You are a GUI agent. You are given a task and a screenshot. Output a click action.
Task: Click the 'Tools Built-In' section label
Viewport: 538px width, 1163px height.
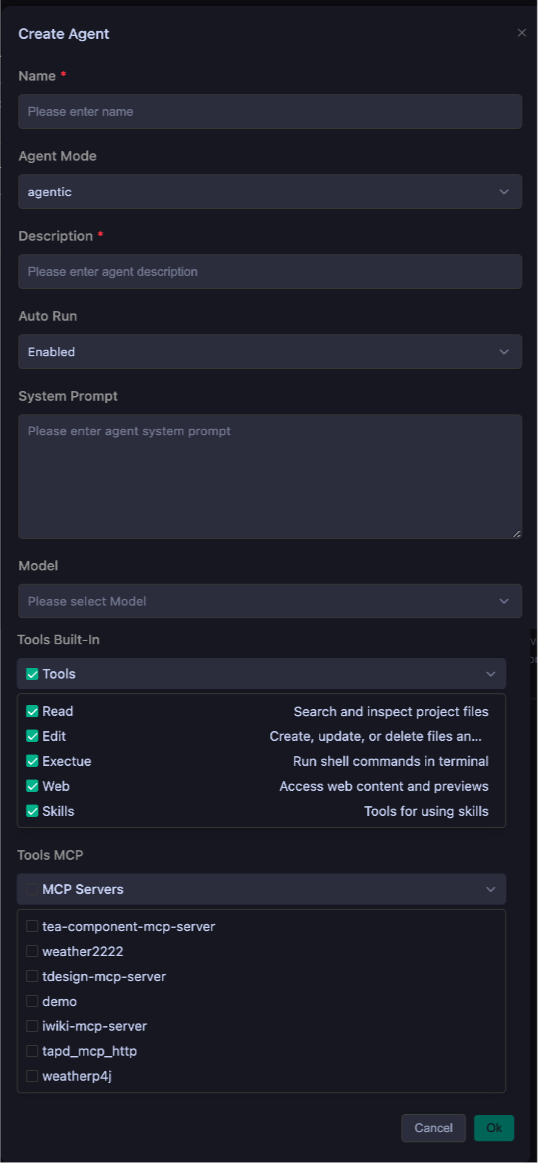coord(59,639)
